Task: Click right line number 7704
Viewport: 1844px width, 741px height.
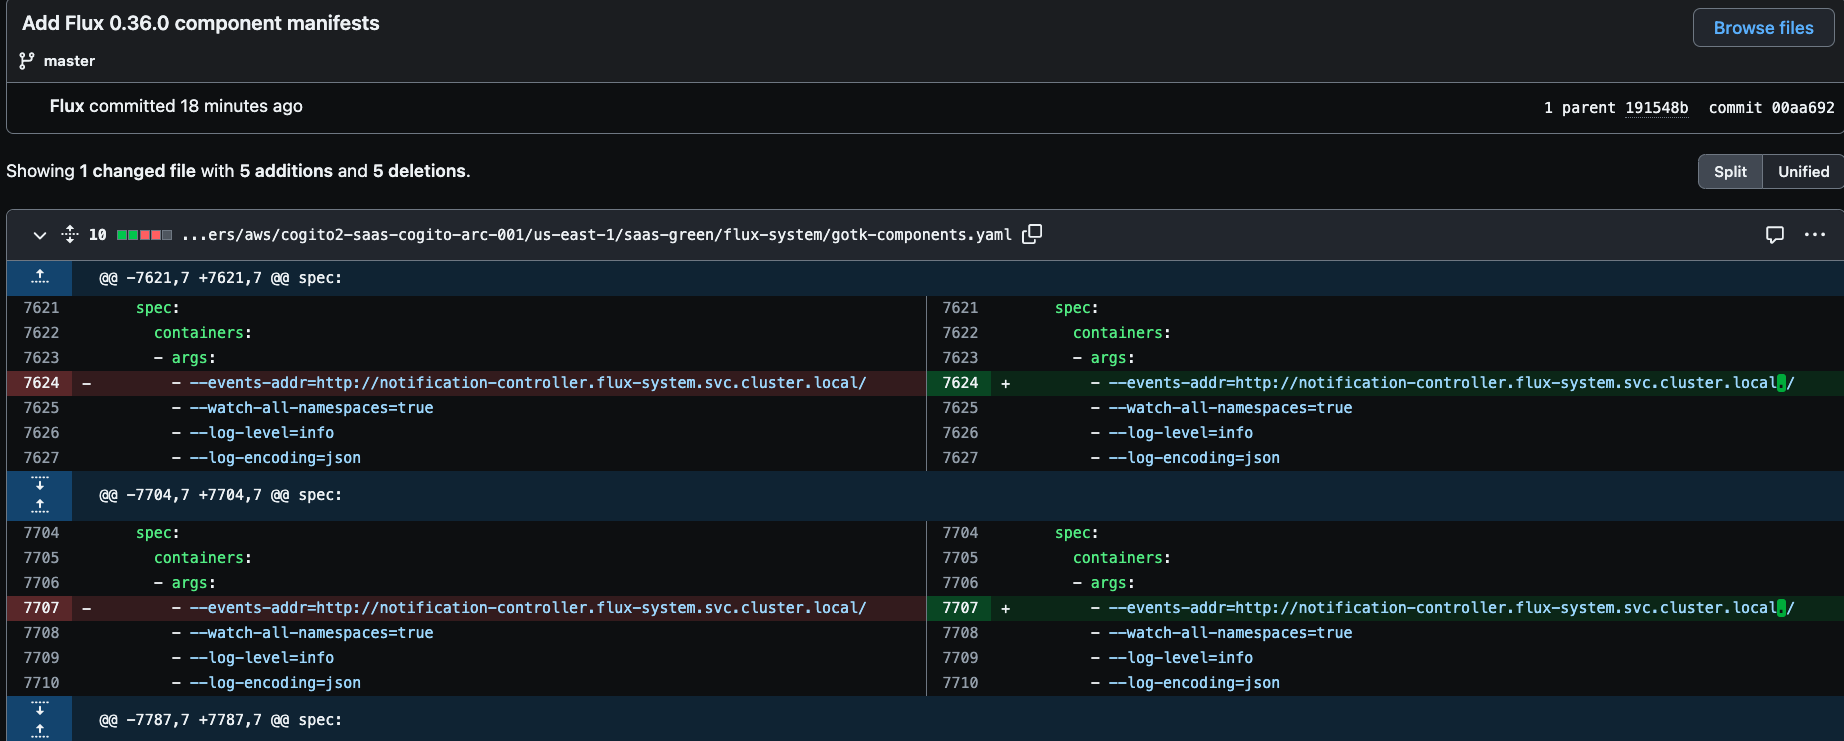Action: click(x=960, y=533)
